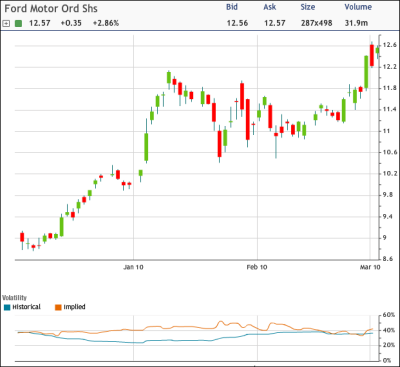Click the percent change +2.86%
This screenshot has height=367, width=400.
[x=106, y=23]
